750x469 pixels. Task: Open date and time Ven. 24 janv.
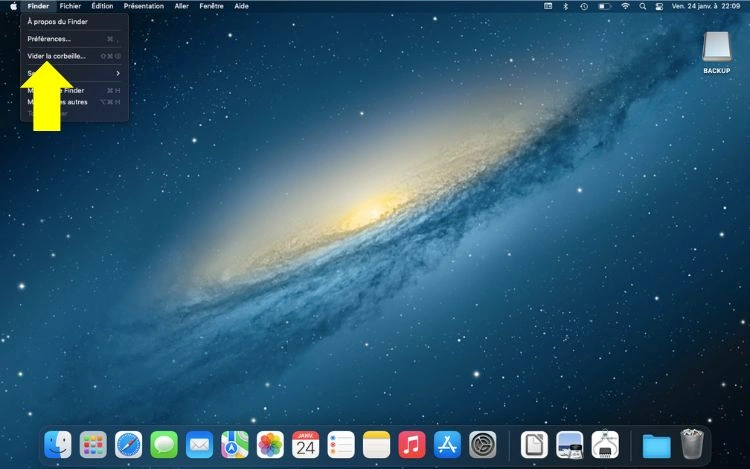coord(706,6)
